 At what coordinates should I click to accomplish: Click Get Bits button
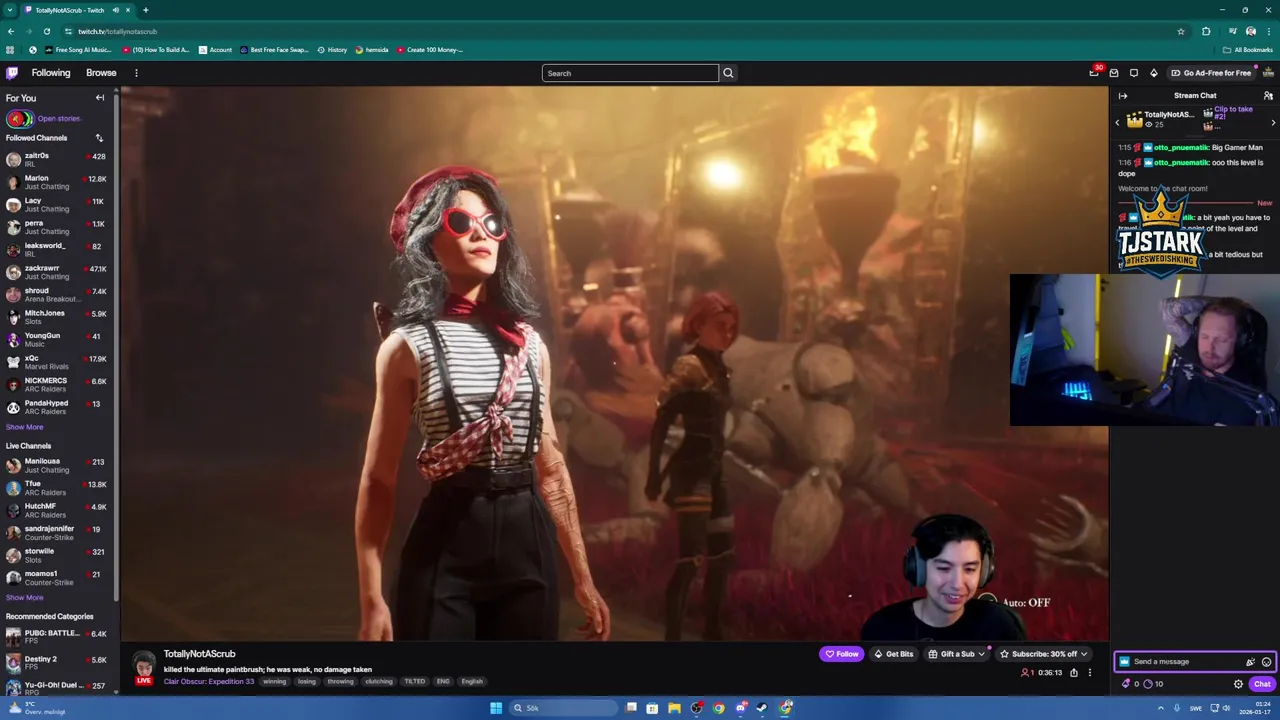coord(893,654)
